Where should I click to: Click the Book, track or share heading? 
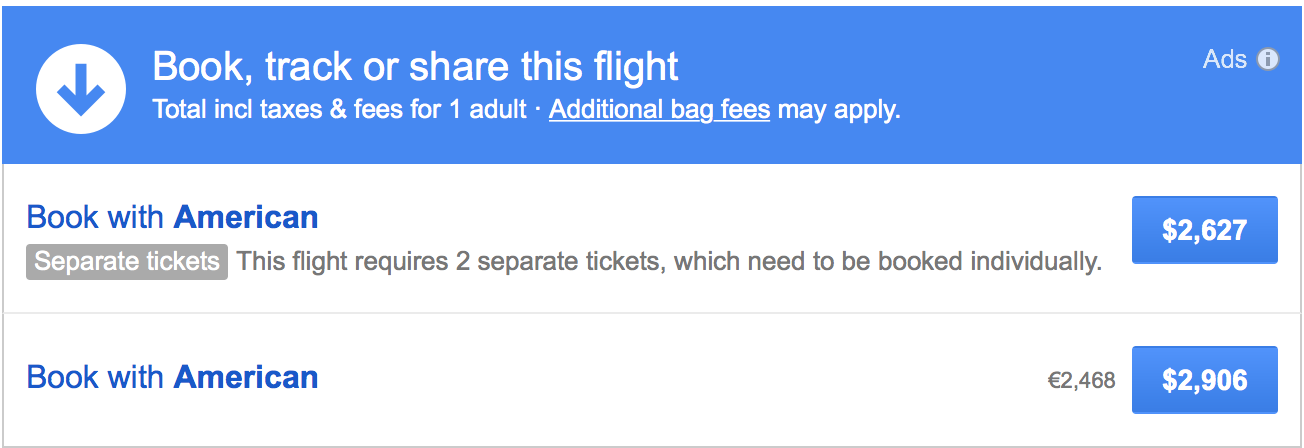[415, 66]
